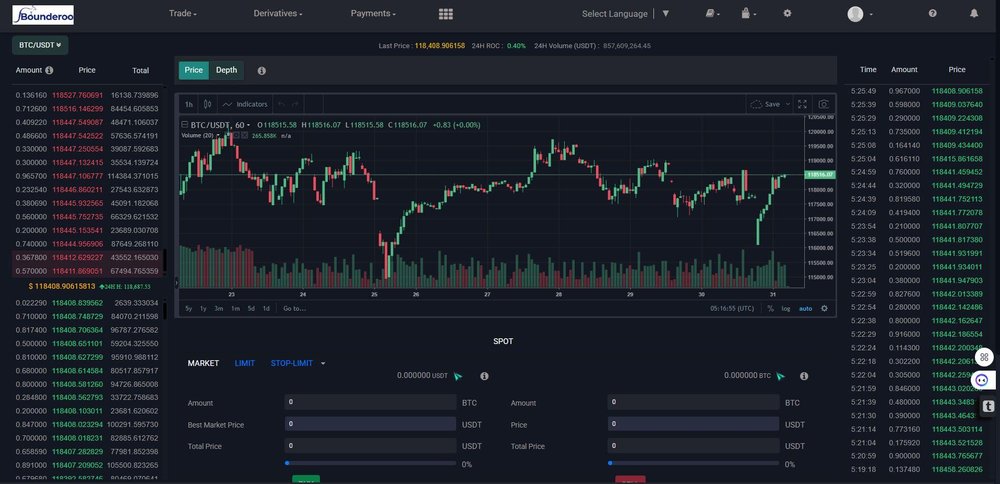1000x484 pixels.
Task: Click the 05:16:55 (UTC) timezone label
Action: point(732,309)
